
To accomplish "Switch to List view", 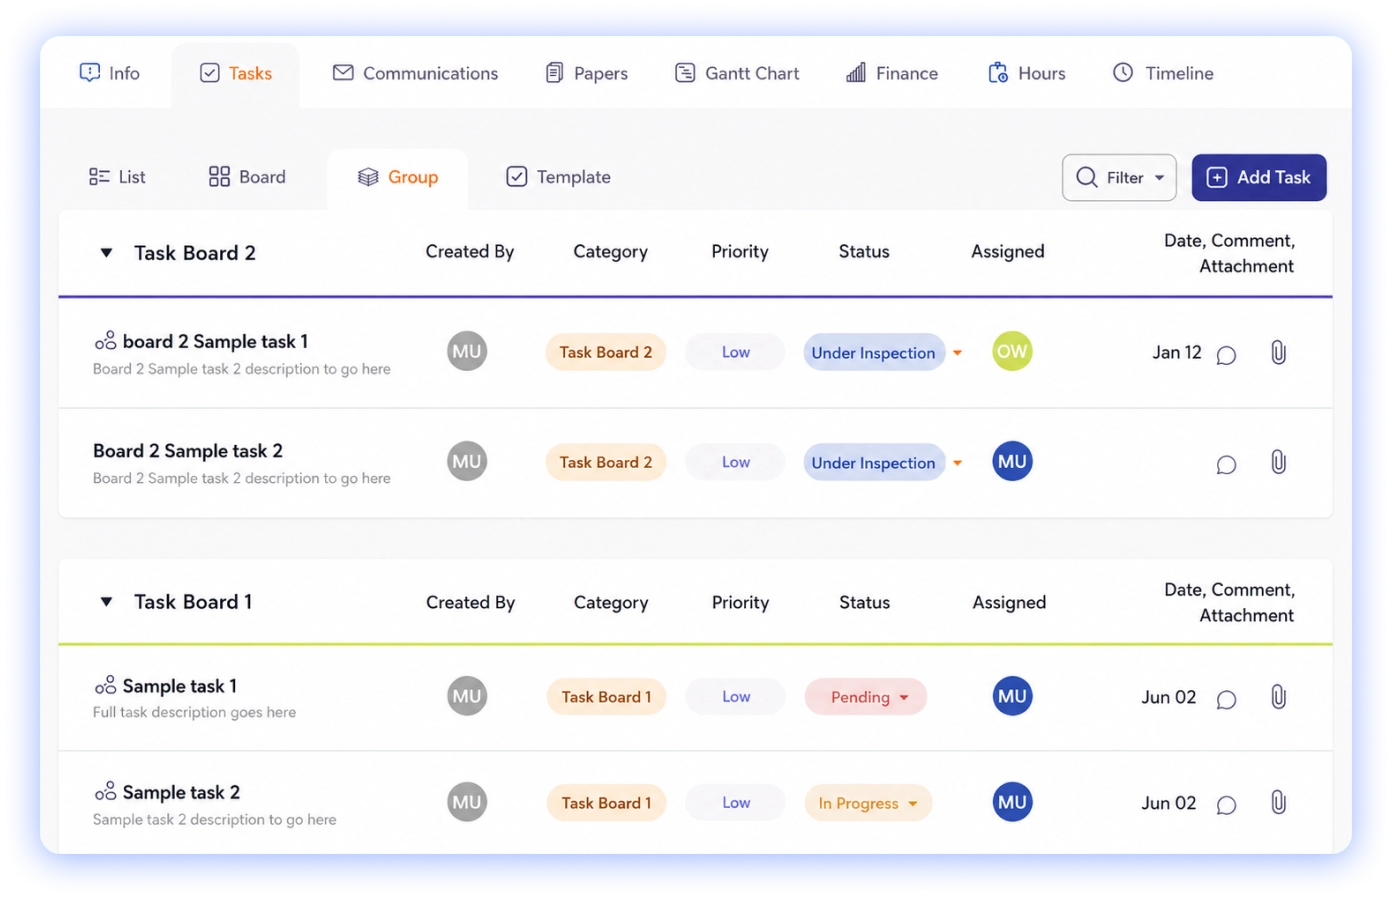I will 117,177.
